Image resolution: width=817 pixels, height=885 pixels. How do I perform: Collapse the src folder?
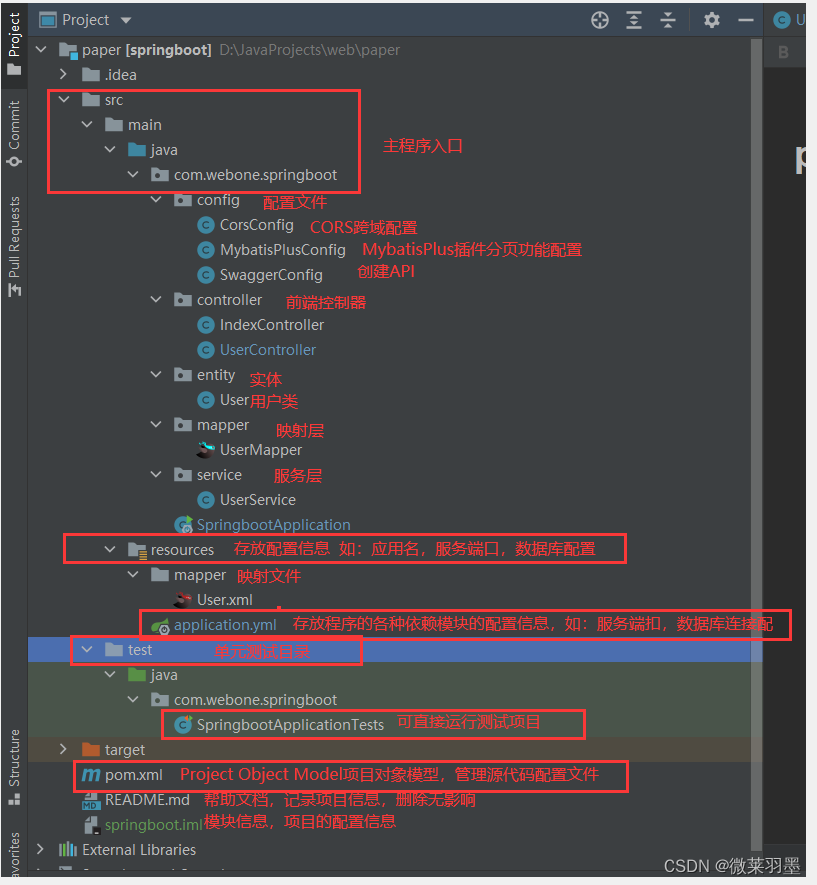pos(63,99)
